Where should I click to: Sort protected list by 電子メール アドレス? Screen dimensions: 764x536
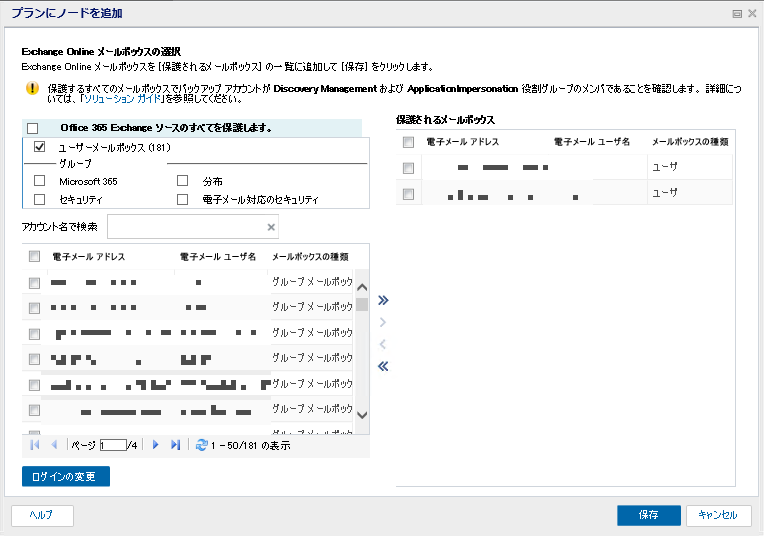pos(463,142)
